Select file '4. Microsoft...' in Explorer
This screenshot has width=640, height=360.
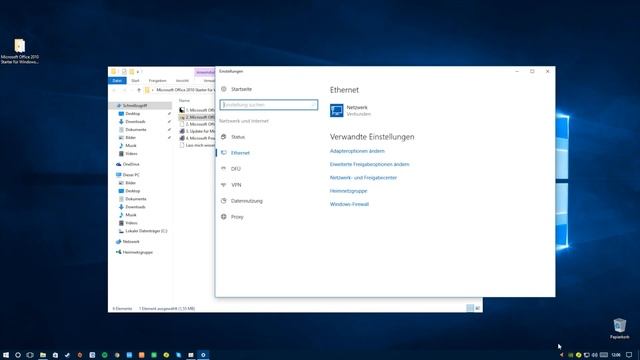pyautogui.click(x=197, y=138)
